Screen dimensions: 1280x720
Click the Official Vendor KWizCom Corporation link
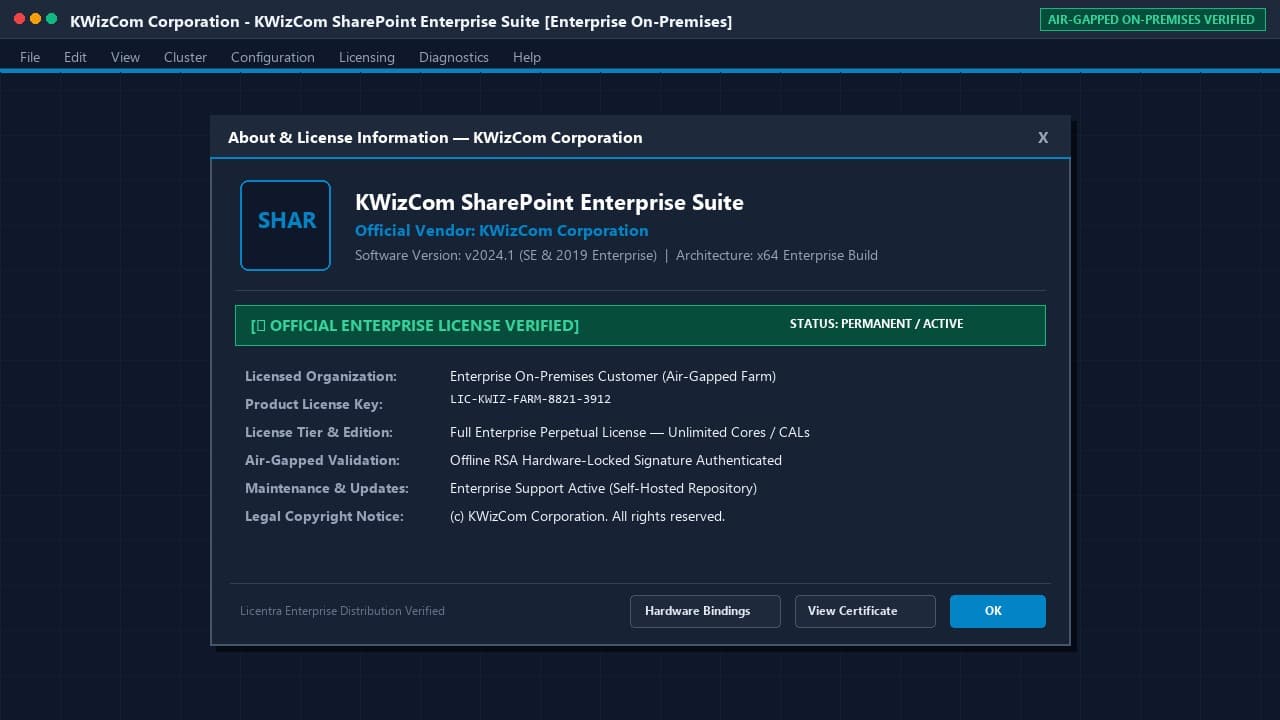[501, 230]
